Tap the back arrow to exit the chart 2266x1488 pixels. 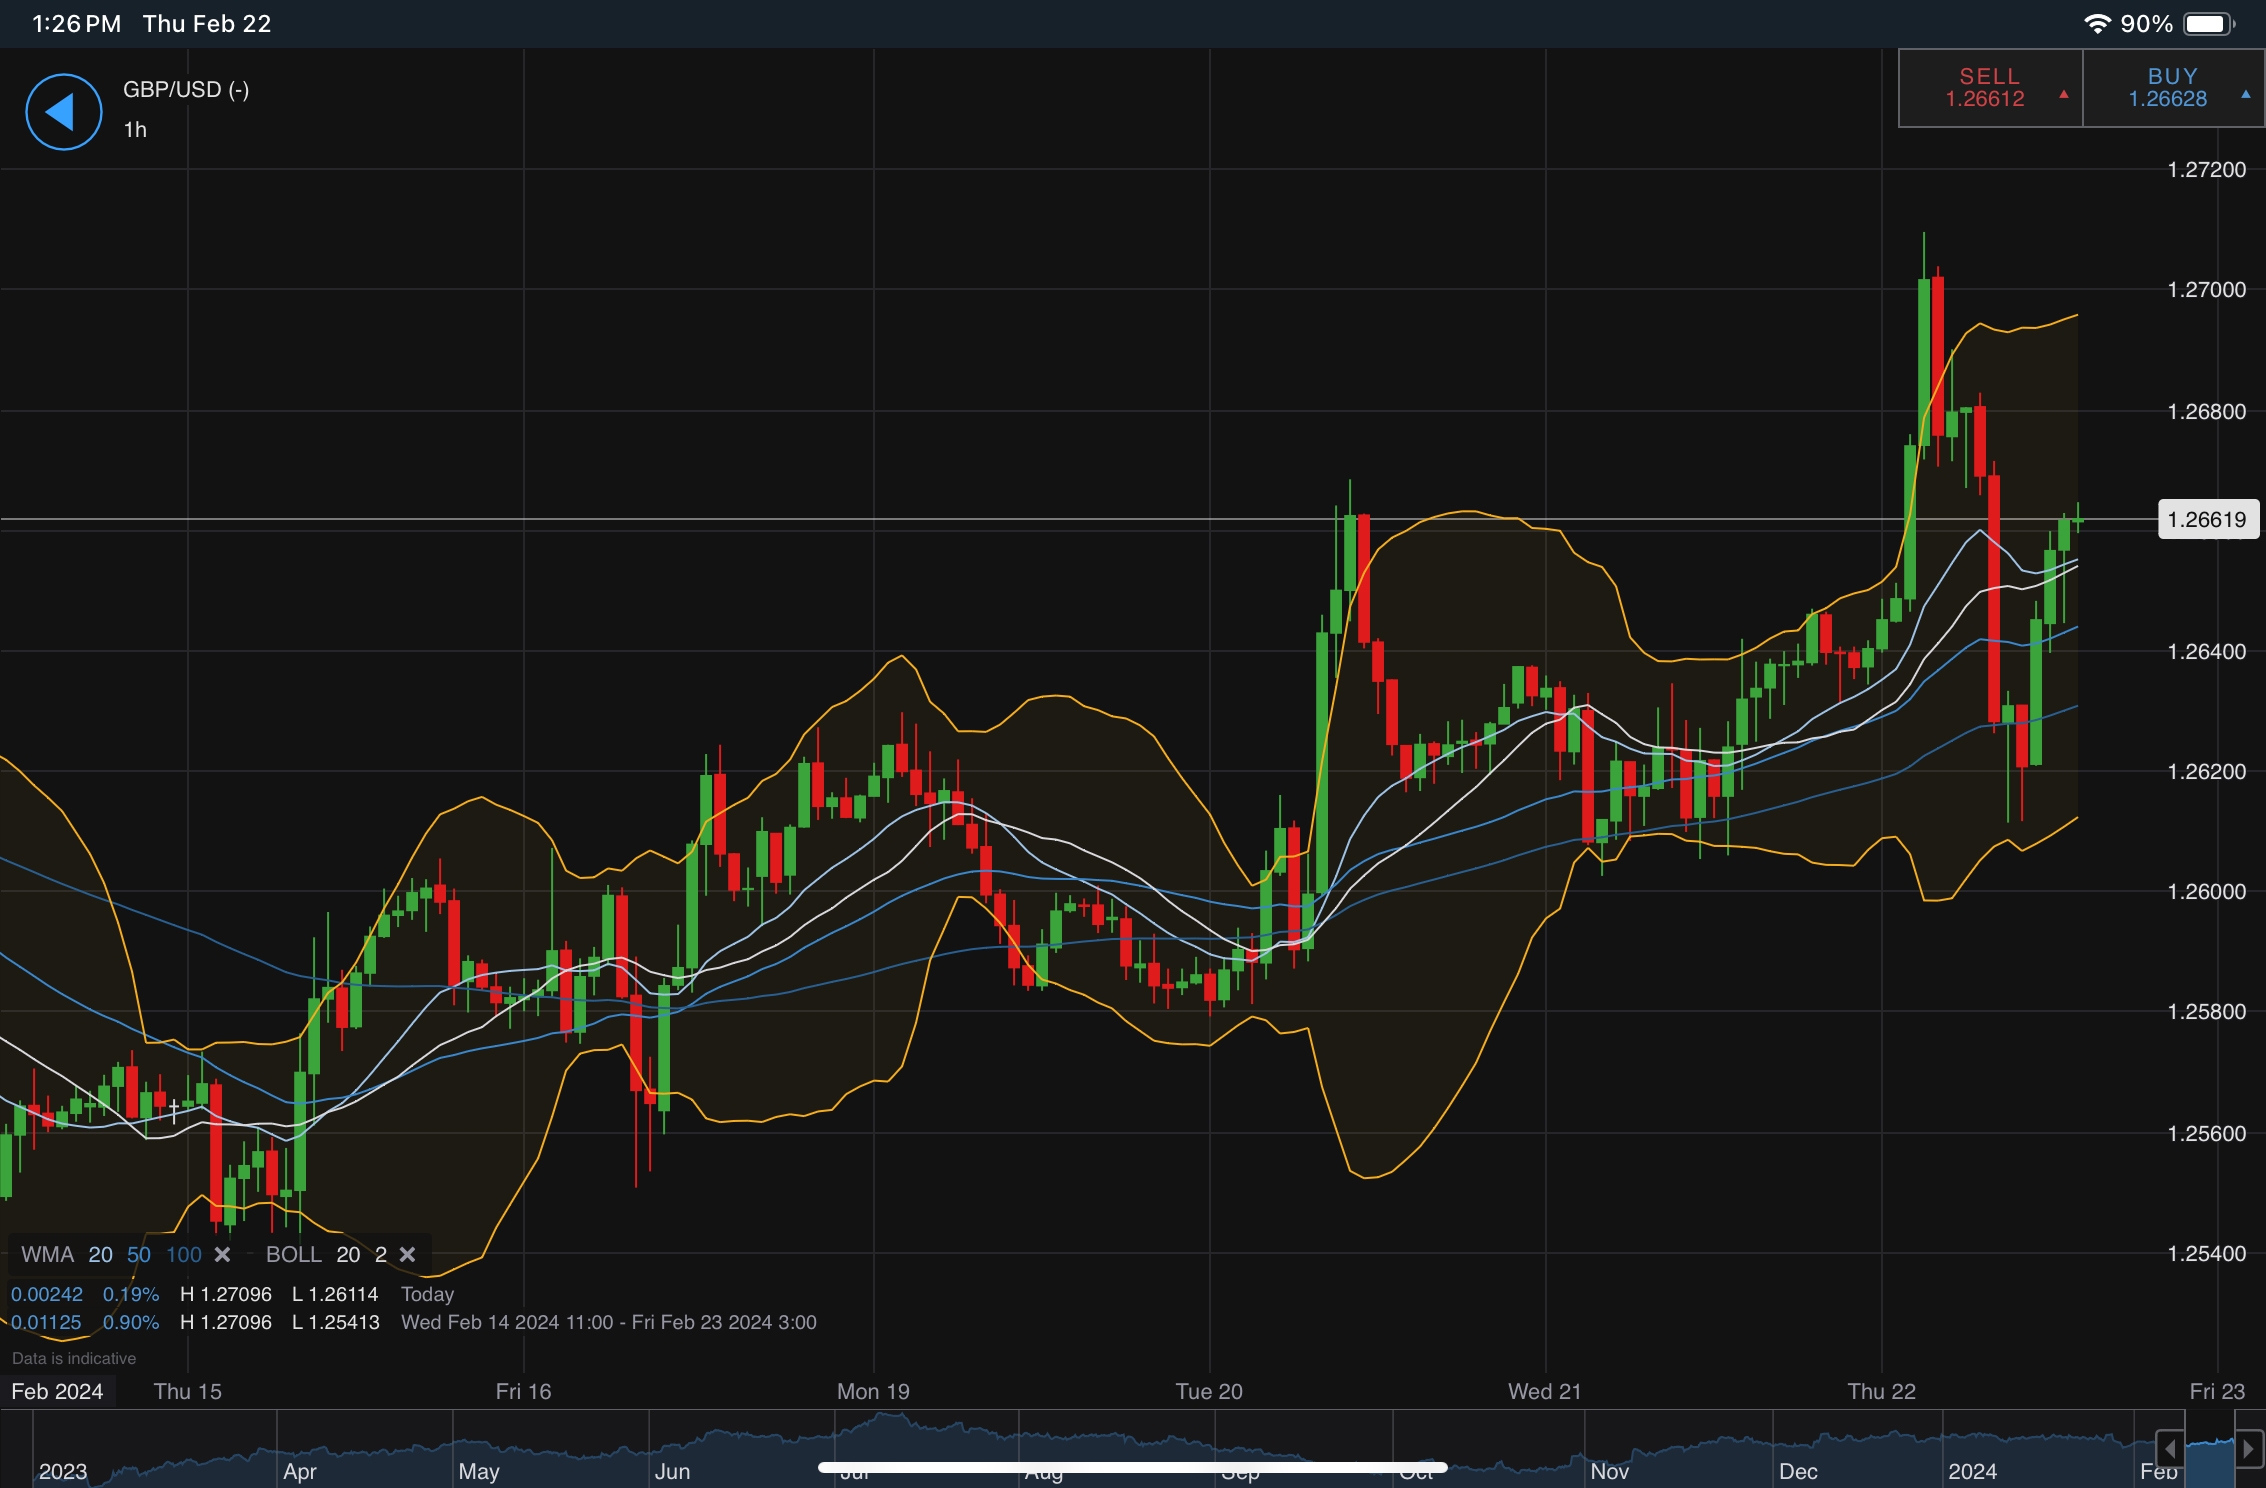pyautogui.click(x=62, y=111)
